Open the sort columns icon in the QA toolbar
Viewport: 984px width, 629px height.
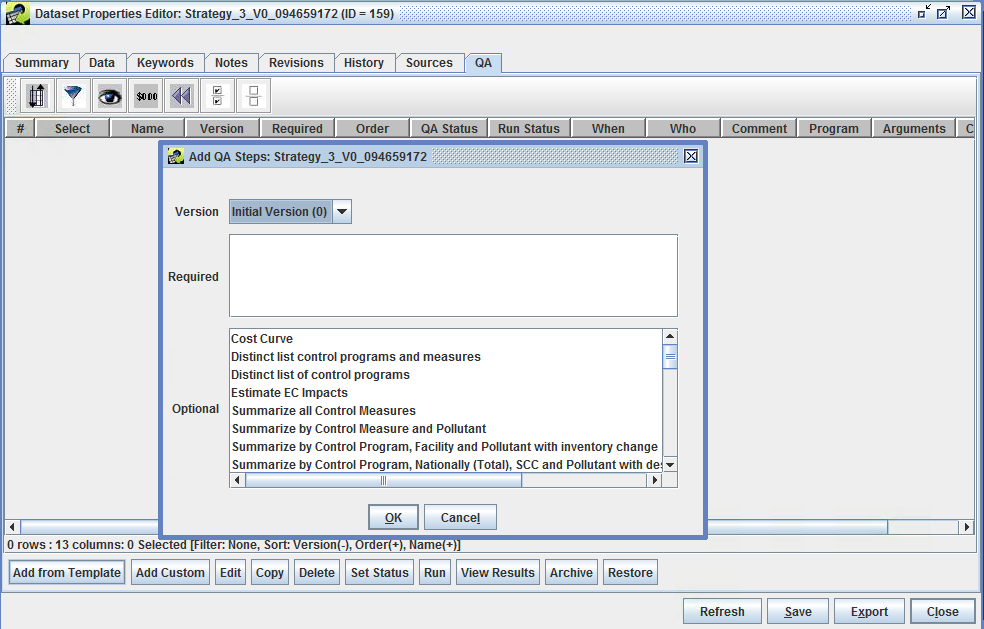click(x=37, y=95)
